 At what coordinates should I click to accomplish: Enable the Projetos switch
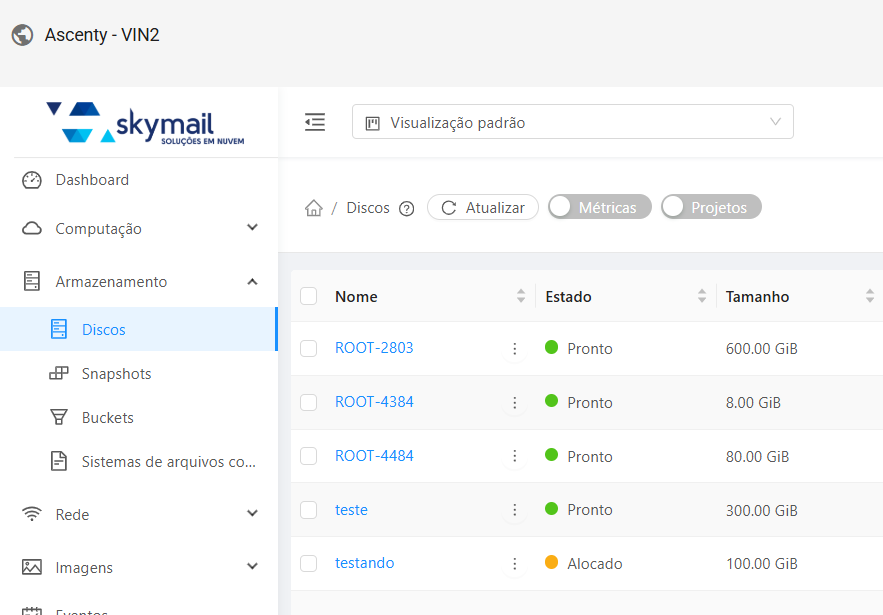pos(711,207)
